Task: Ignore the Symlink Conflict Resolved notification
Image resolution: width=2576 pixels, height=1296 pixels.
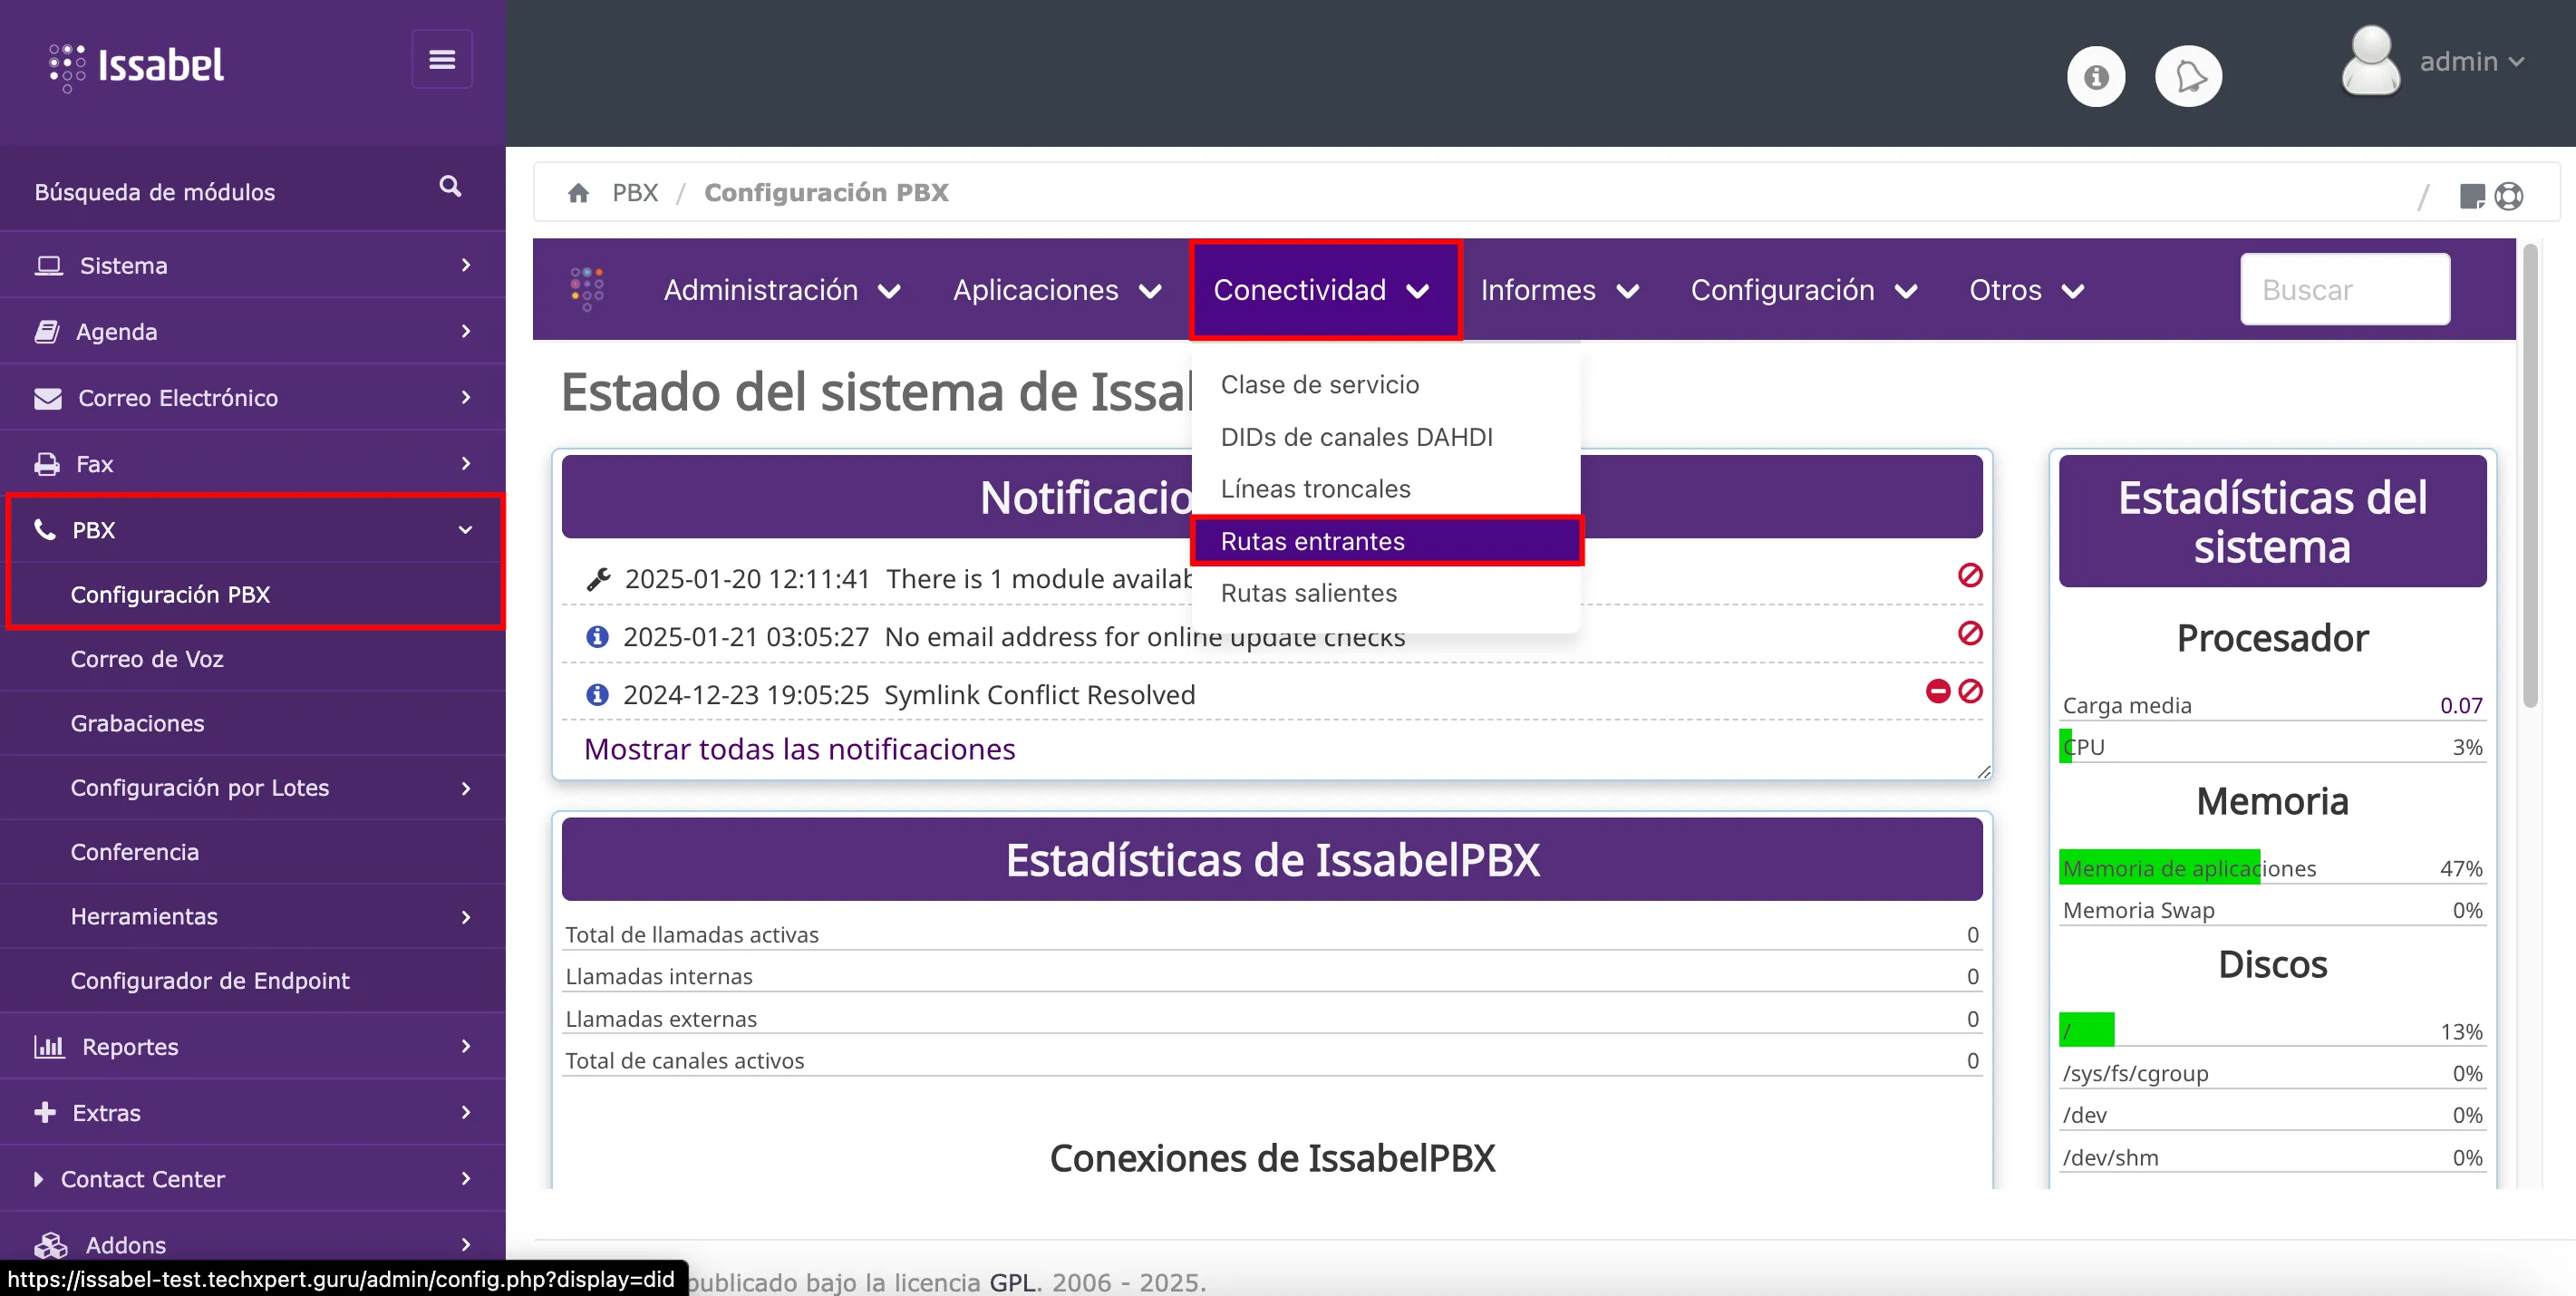Action: click(x=1970, y=691)
